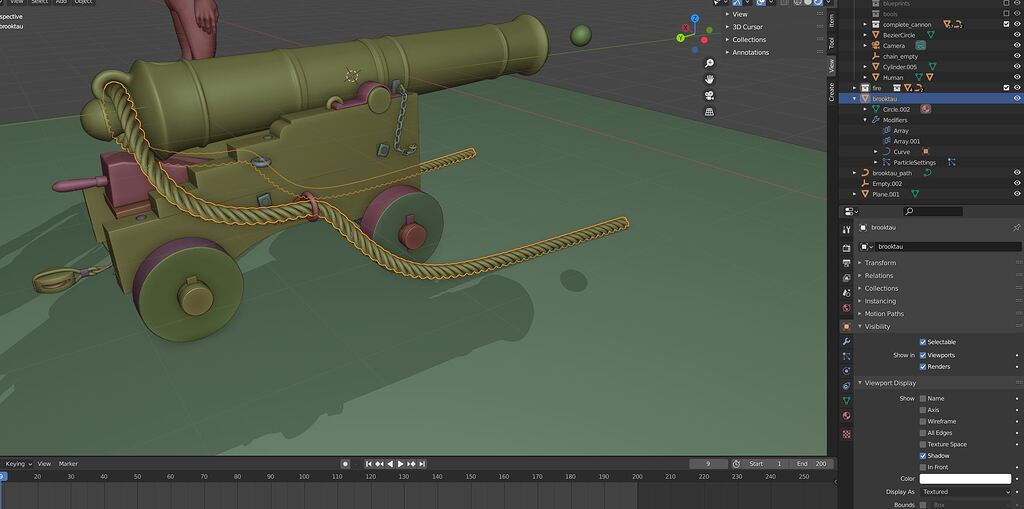
Task: Expand the Motion Paths panel
Action: [884, 314]
